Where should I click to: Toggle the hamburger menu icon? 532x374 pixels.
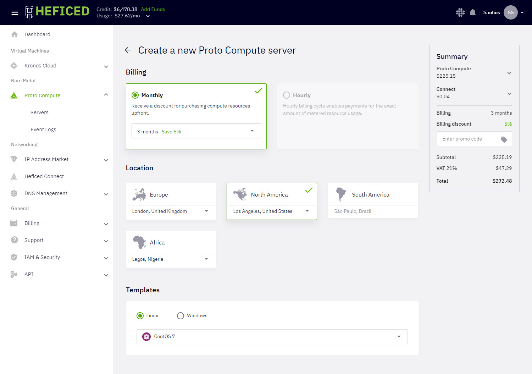15,13
